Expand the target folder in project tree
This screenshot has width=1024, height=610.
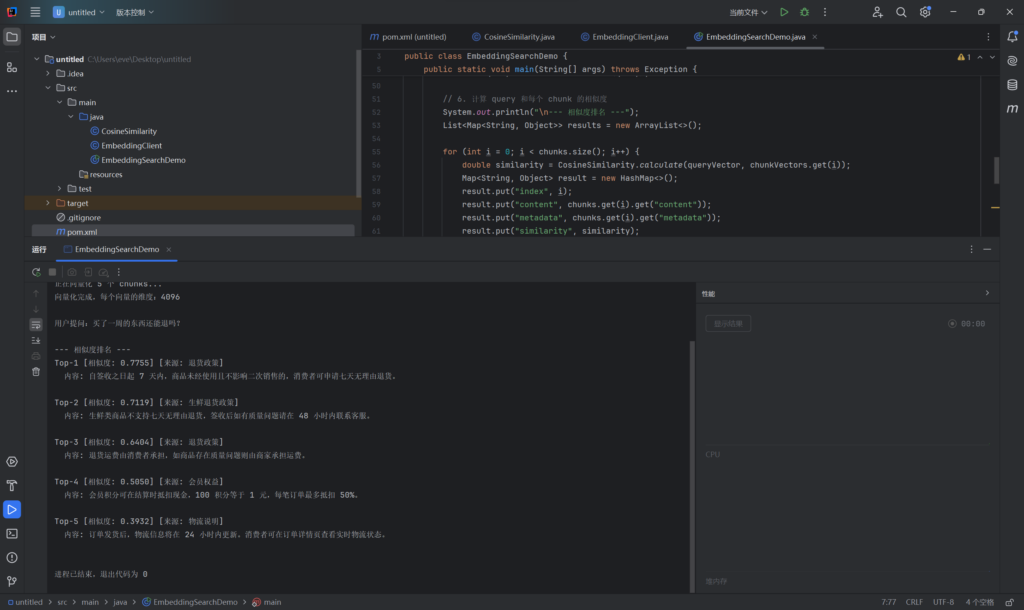pos(47,203)
